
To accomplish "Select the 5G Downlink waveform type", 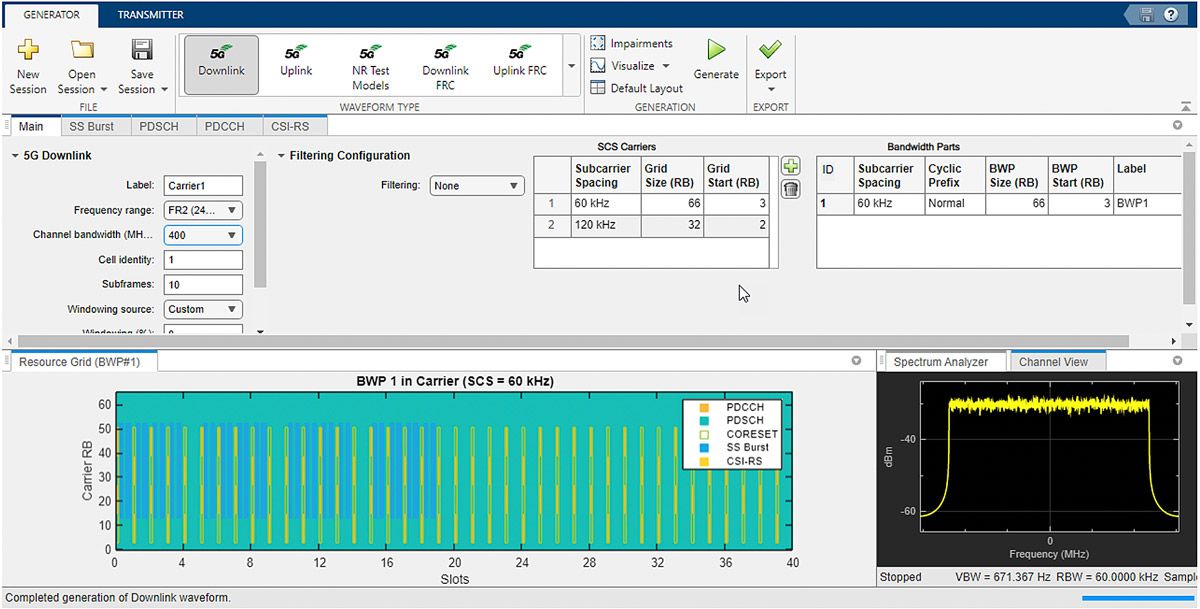I will pos(221,62).
